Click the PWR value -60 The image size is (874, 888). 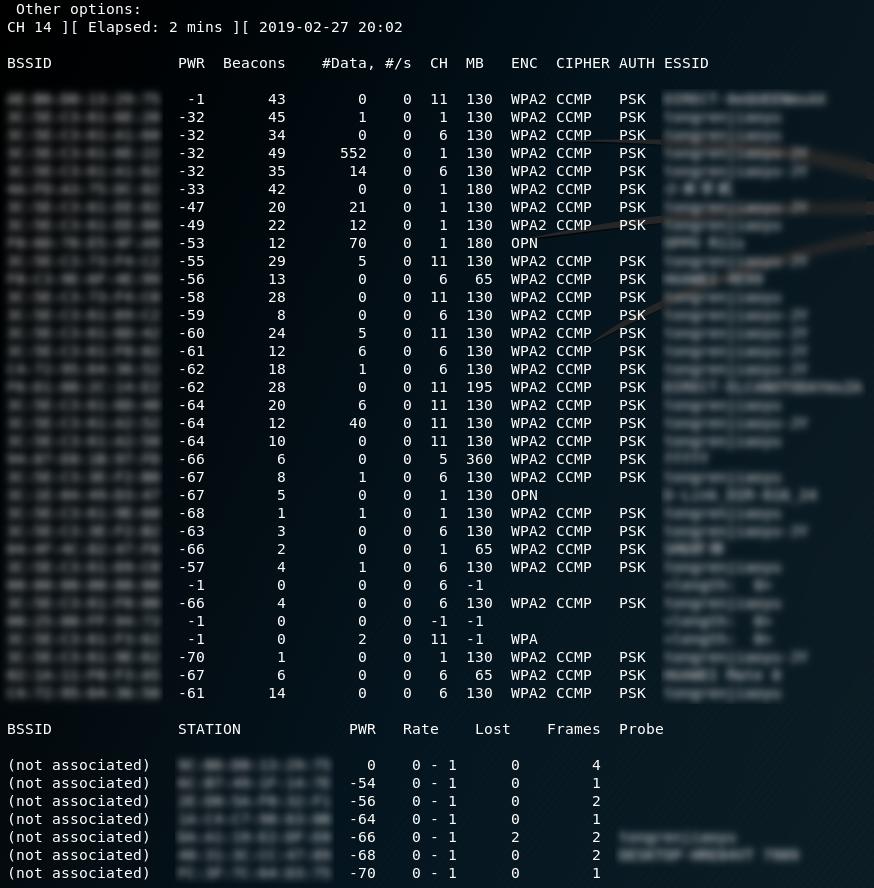(x=191, y=334)
